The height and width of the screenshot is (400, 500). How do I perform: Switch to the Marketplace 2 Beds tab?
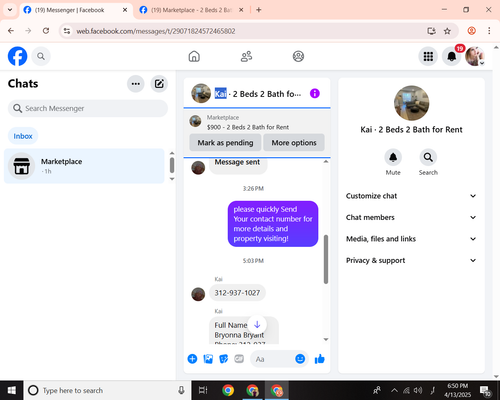point(192,10)
